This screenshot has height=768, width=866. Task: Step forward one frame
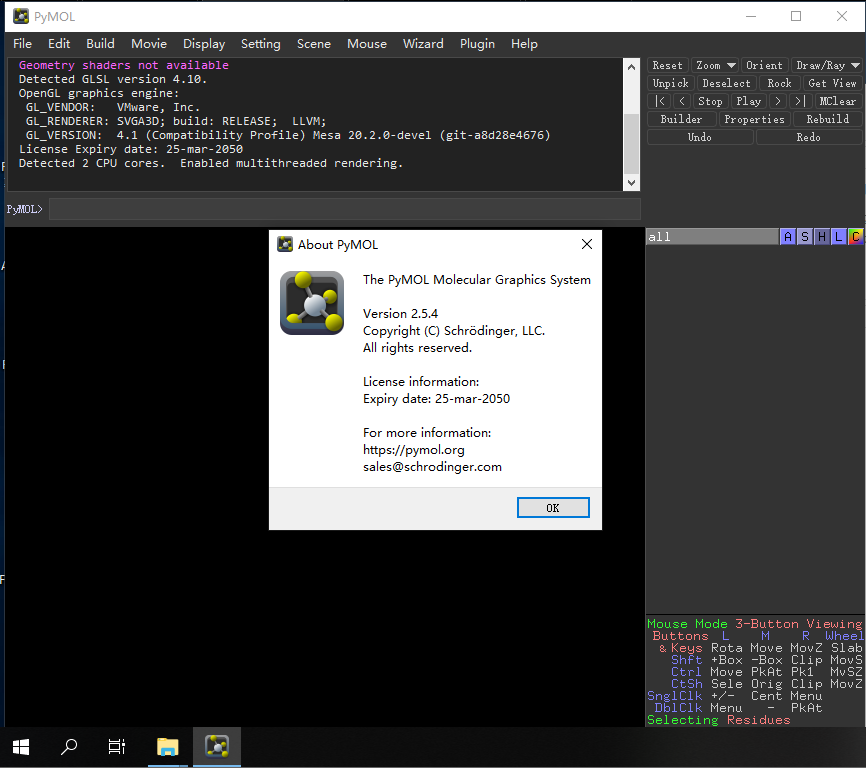tap(778, 101)
